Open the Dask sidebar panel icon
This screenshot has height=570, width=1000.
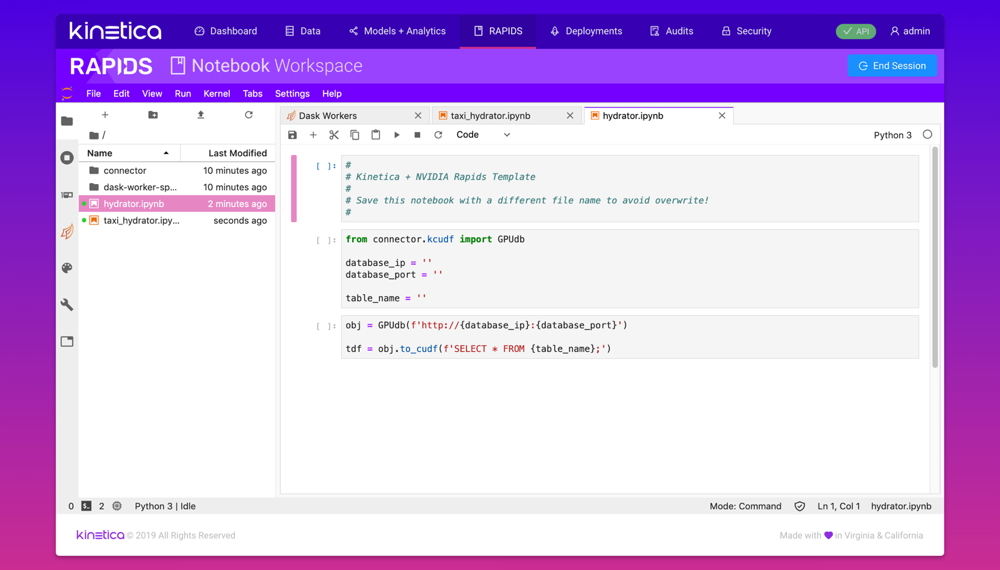(67, 231)
